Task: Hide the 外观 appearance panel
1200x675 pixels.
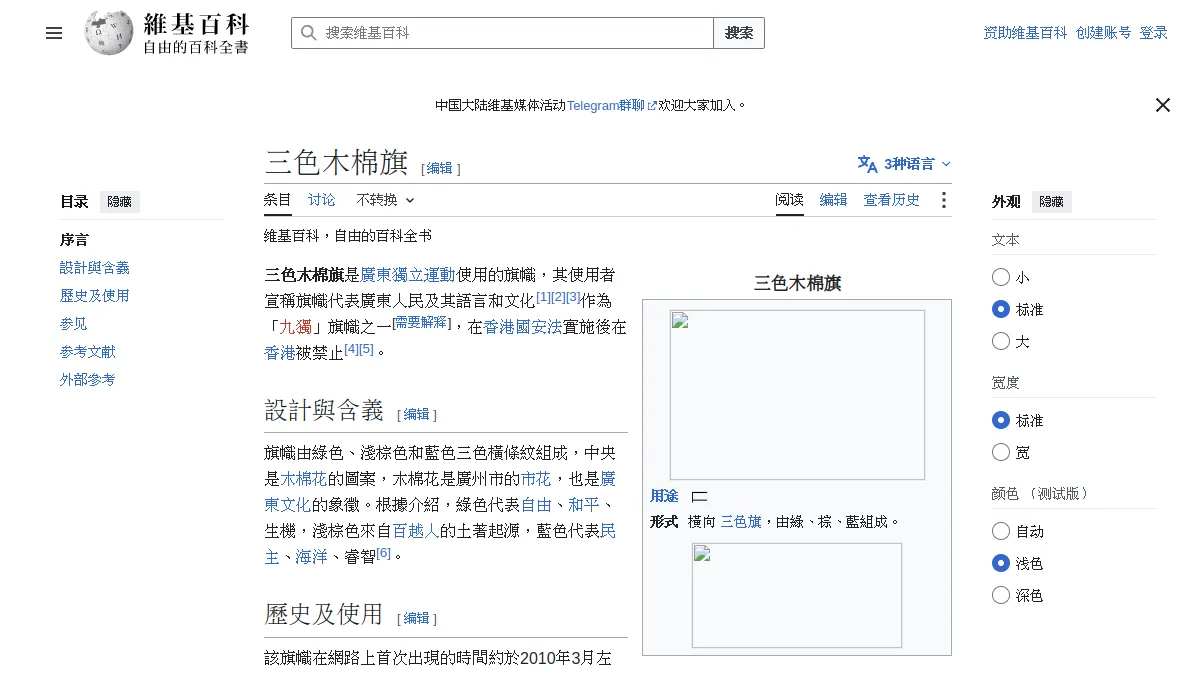Action: pos(1051,202)
